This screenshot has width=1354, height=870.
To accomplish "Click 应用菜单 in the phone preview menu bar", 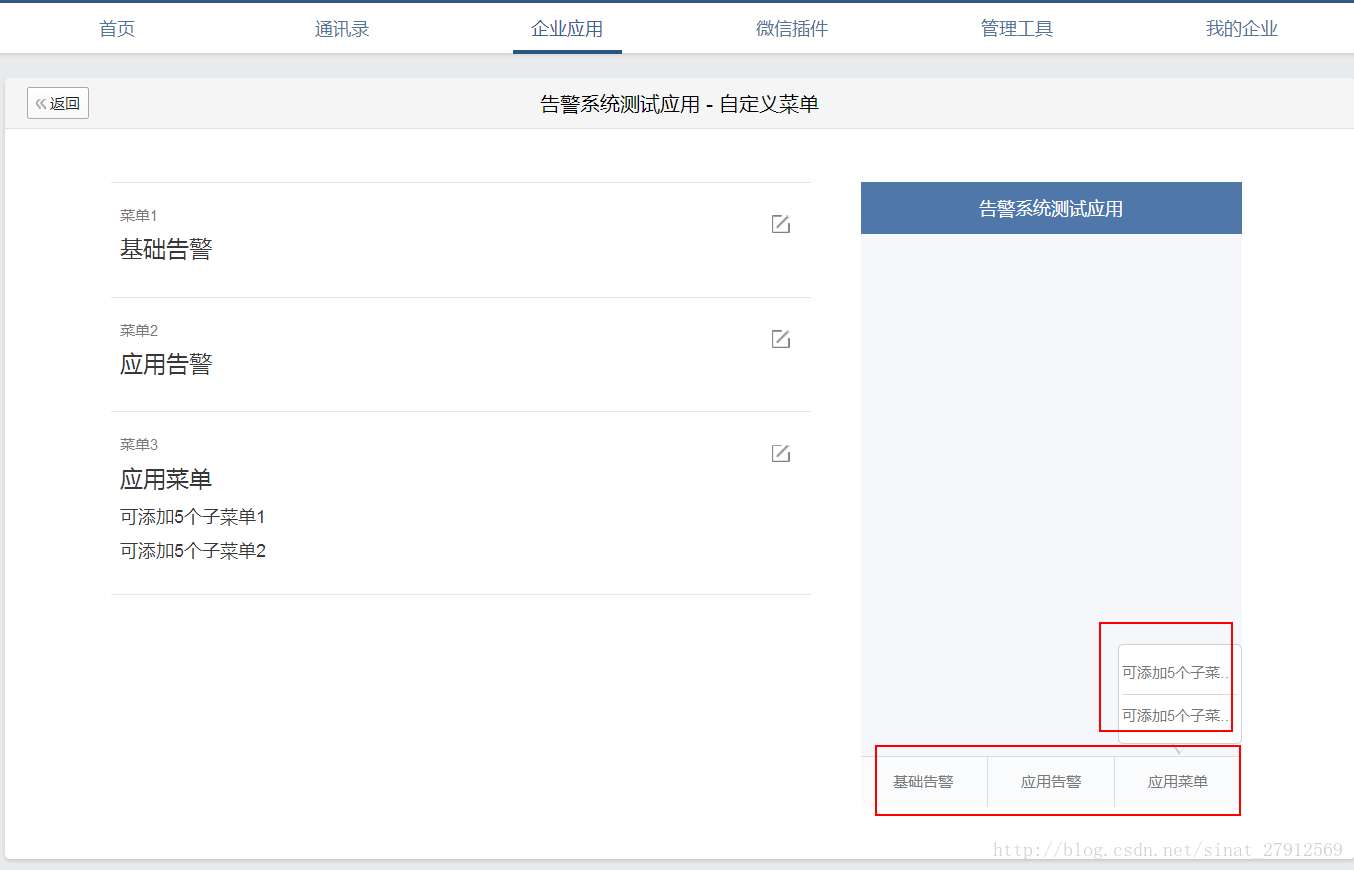I will [1178, 782].
